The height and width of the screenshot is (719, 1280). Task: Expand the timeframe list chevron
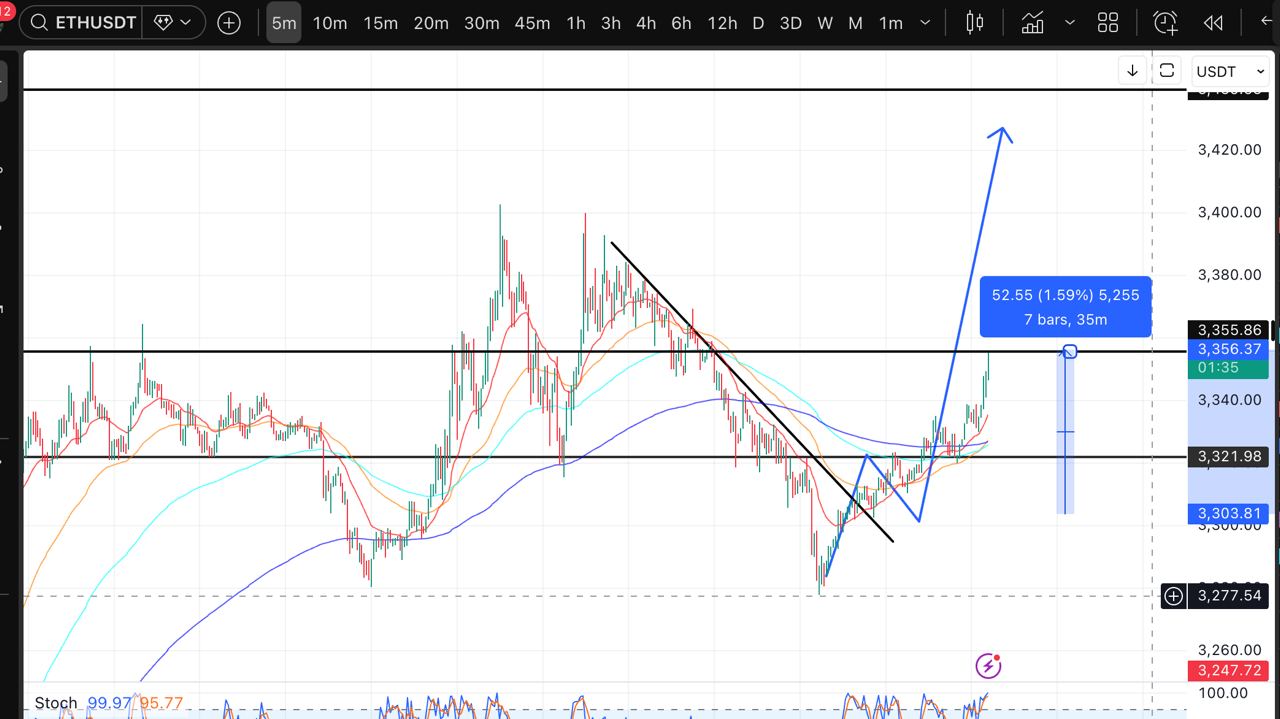(x=925, y=22)
